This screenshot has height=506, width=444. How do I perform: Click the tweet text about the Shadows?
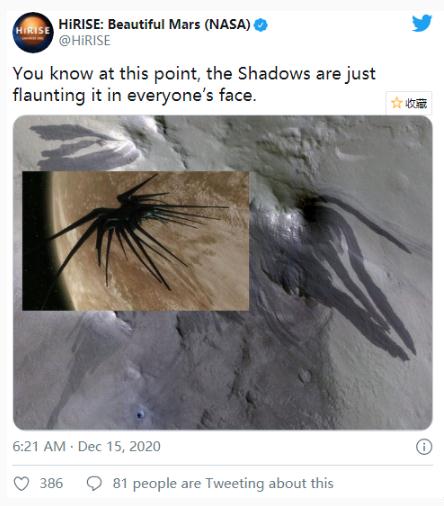tap(194, 84)
